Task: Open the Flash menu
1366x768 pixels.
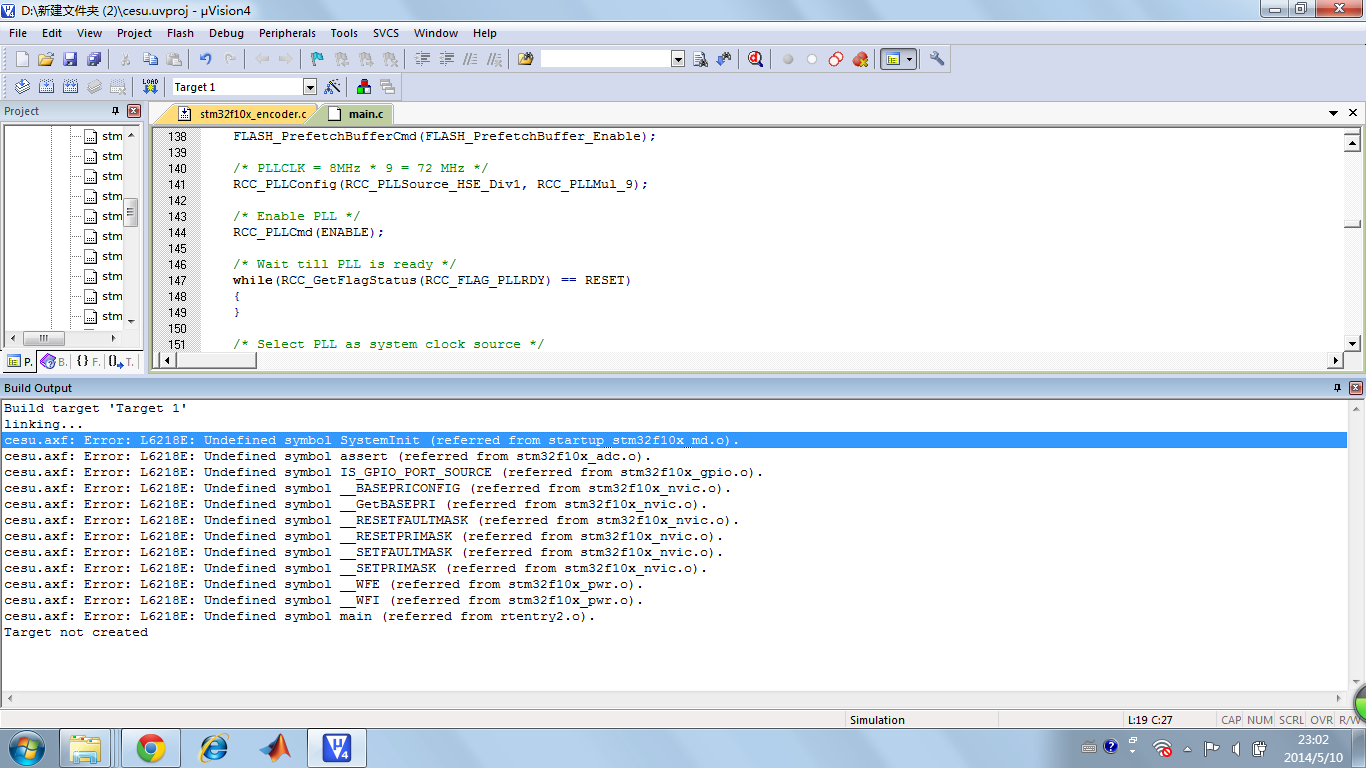Action: (x=180, y=33)
